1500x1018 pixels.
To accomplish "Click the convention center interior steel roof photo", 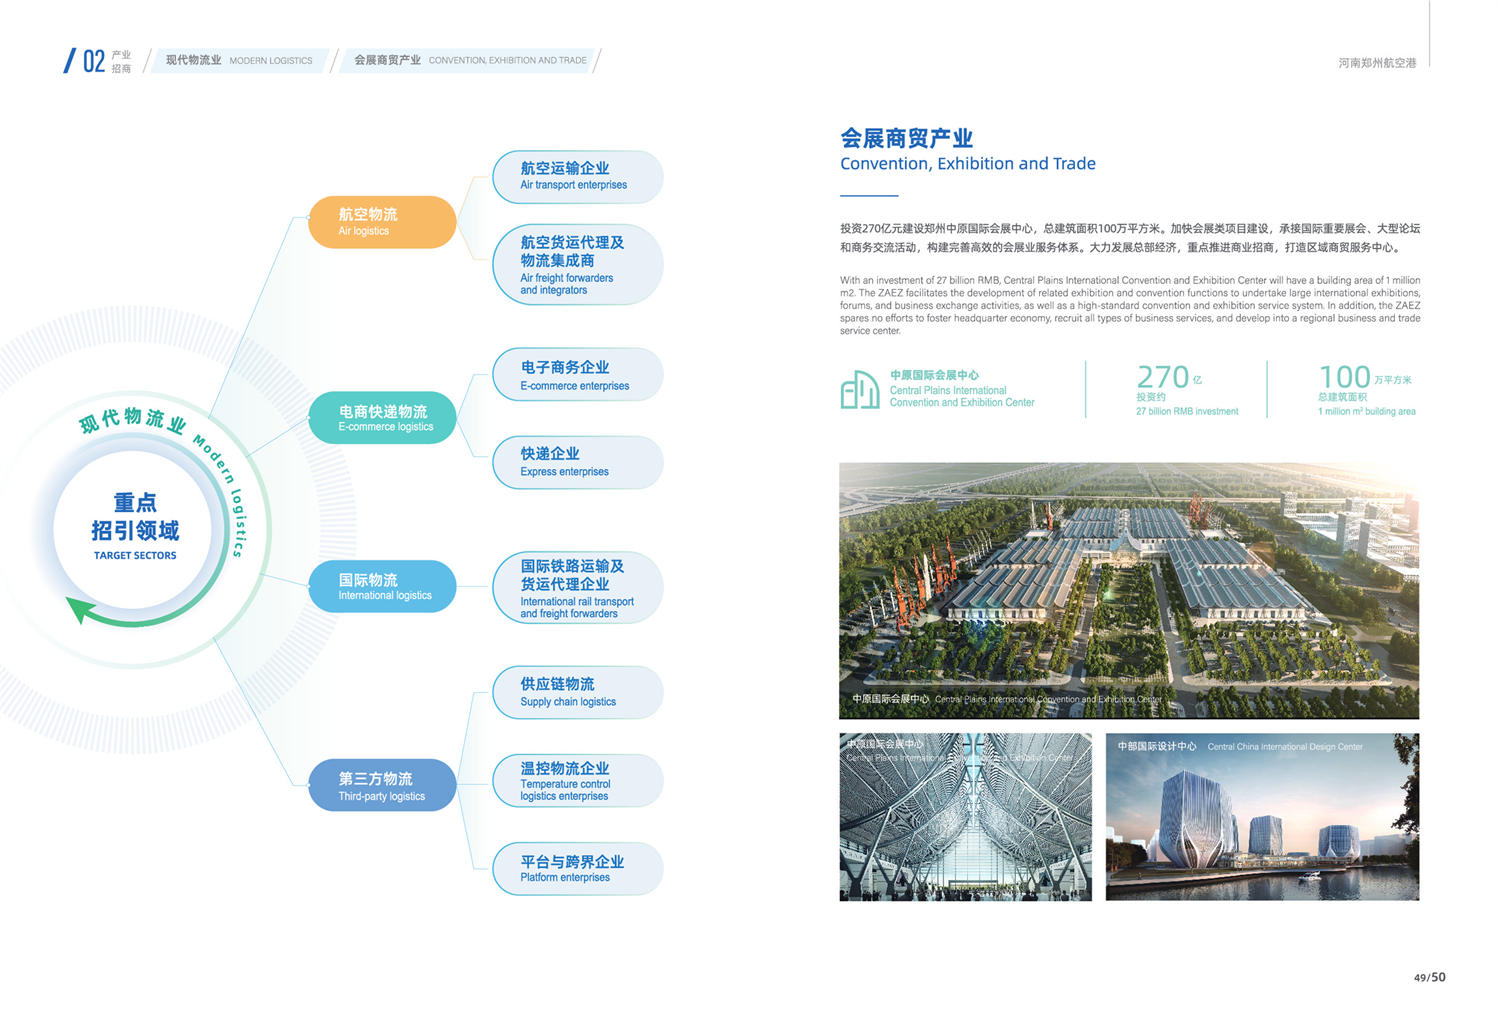I will [x=965, y=817].
